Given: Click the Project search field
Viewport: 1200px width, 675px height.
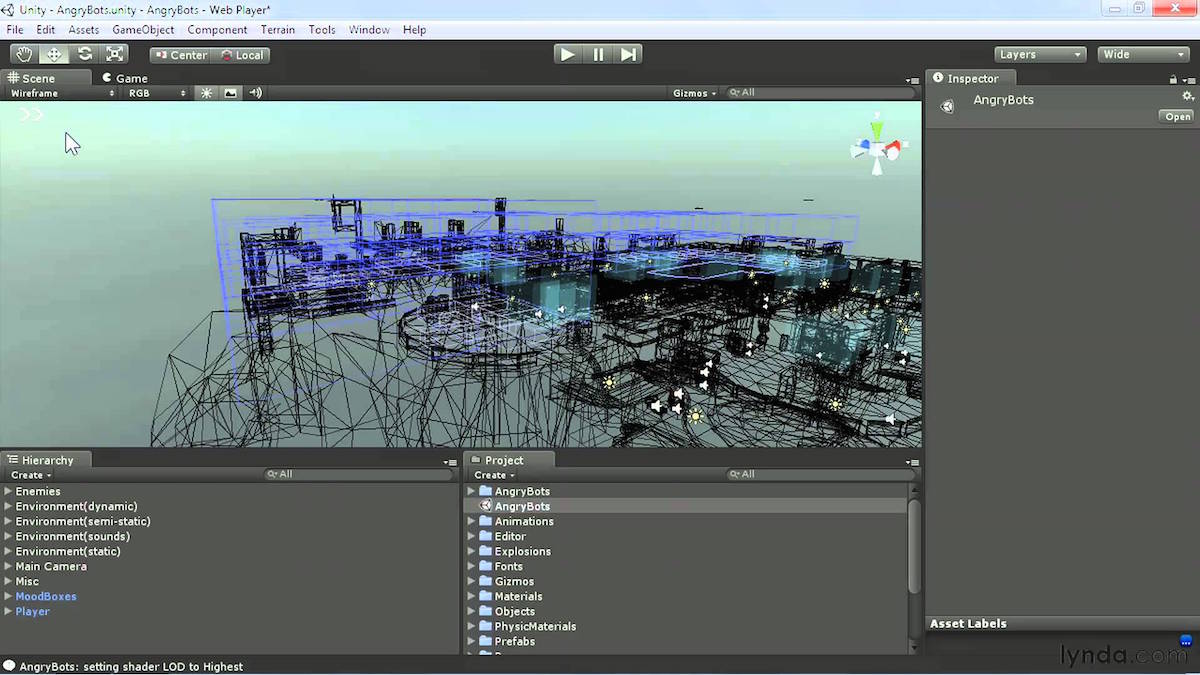Looking at the screenshot, I should point(820,475).
